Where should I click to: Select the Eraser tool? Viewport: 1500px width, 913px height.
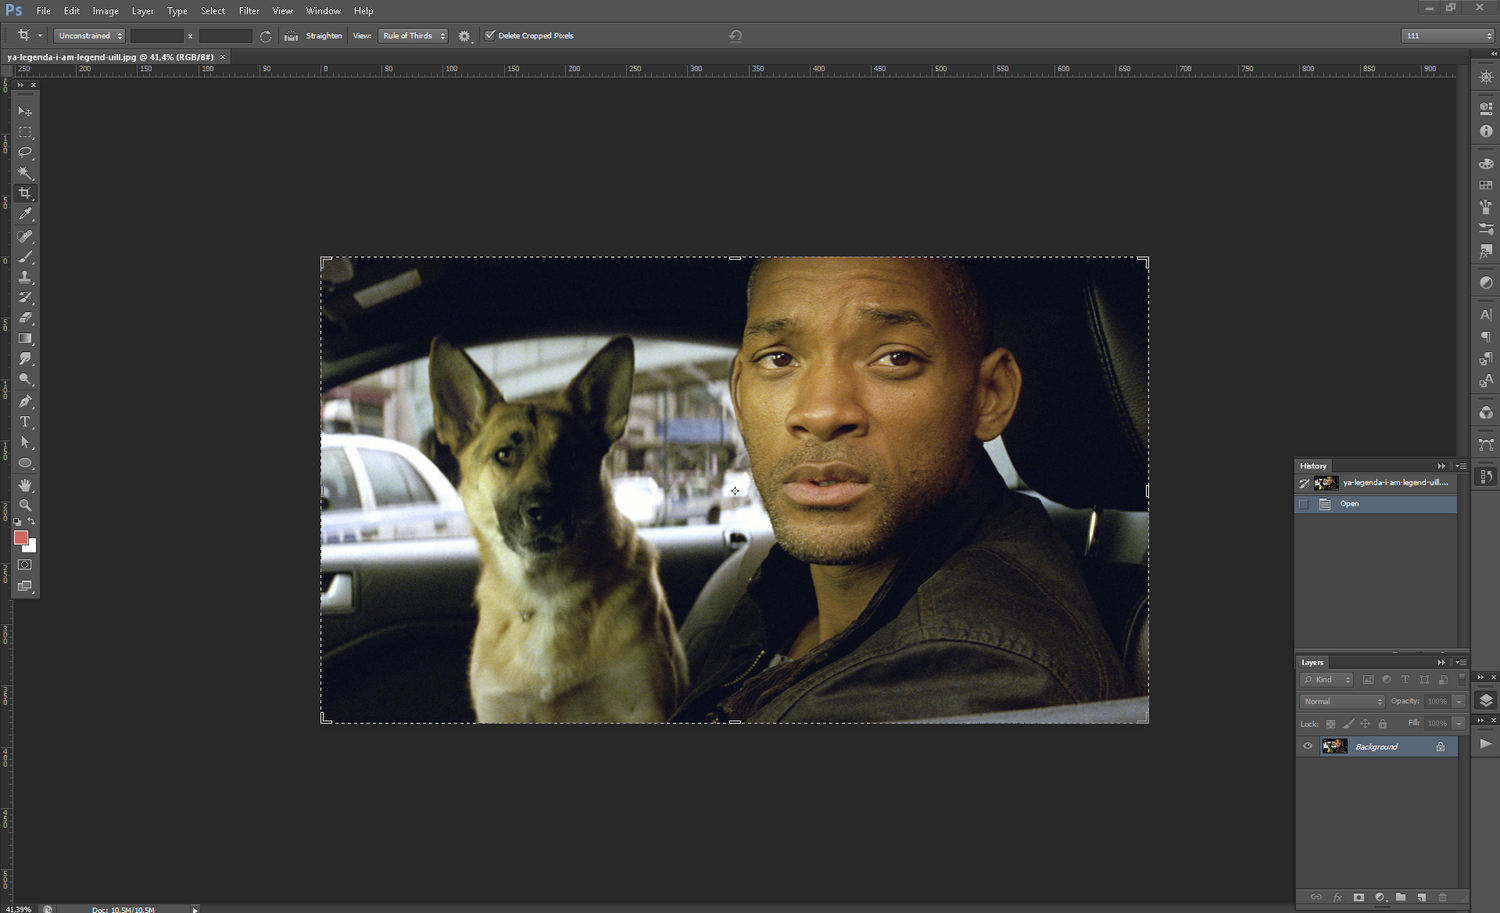tap(25, 318)
